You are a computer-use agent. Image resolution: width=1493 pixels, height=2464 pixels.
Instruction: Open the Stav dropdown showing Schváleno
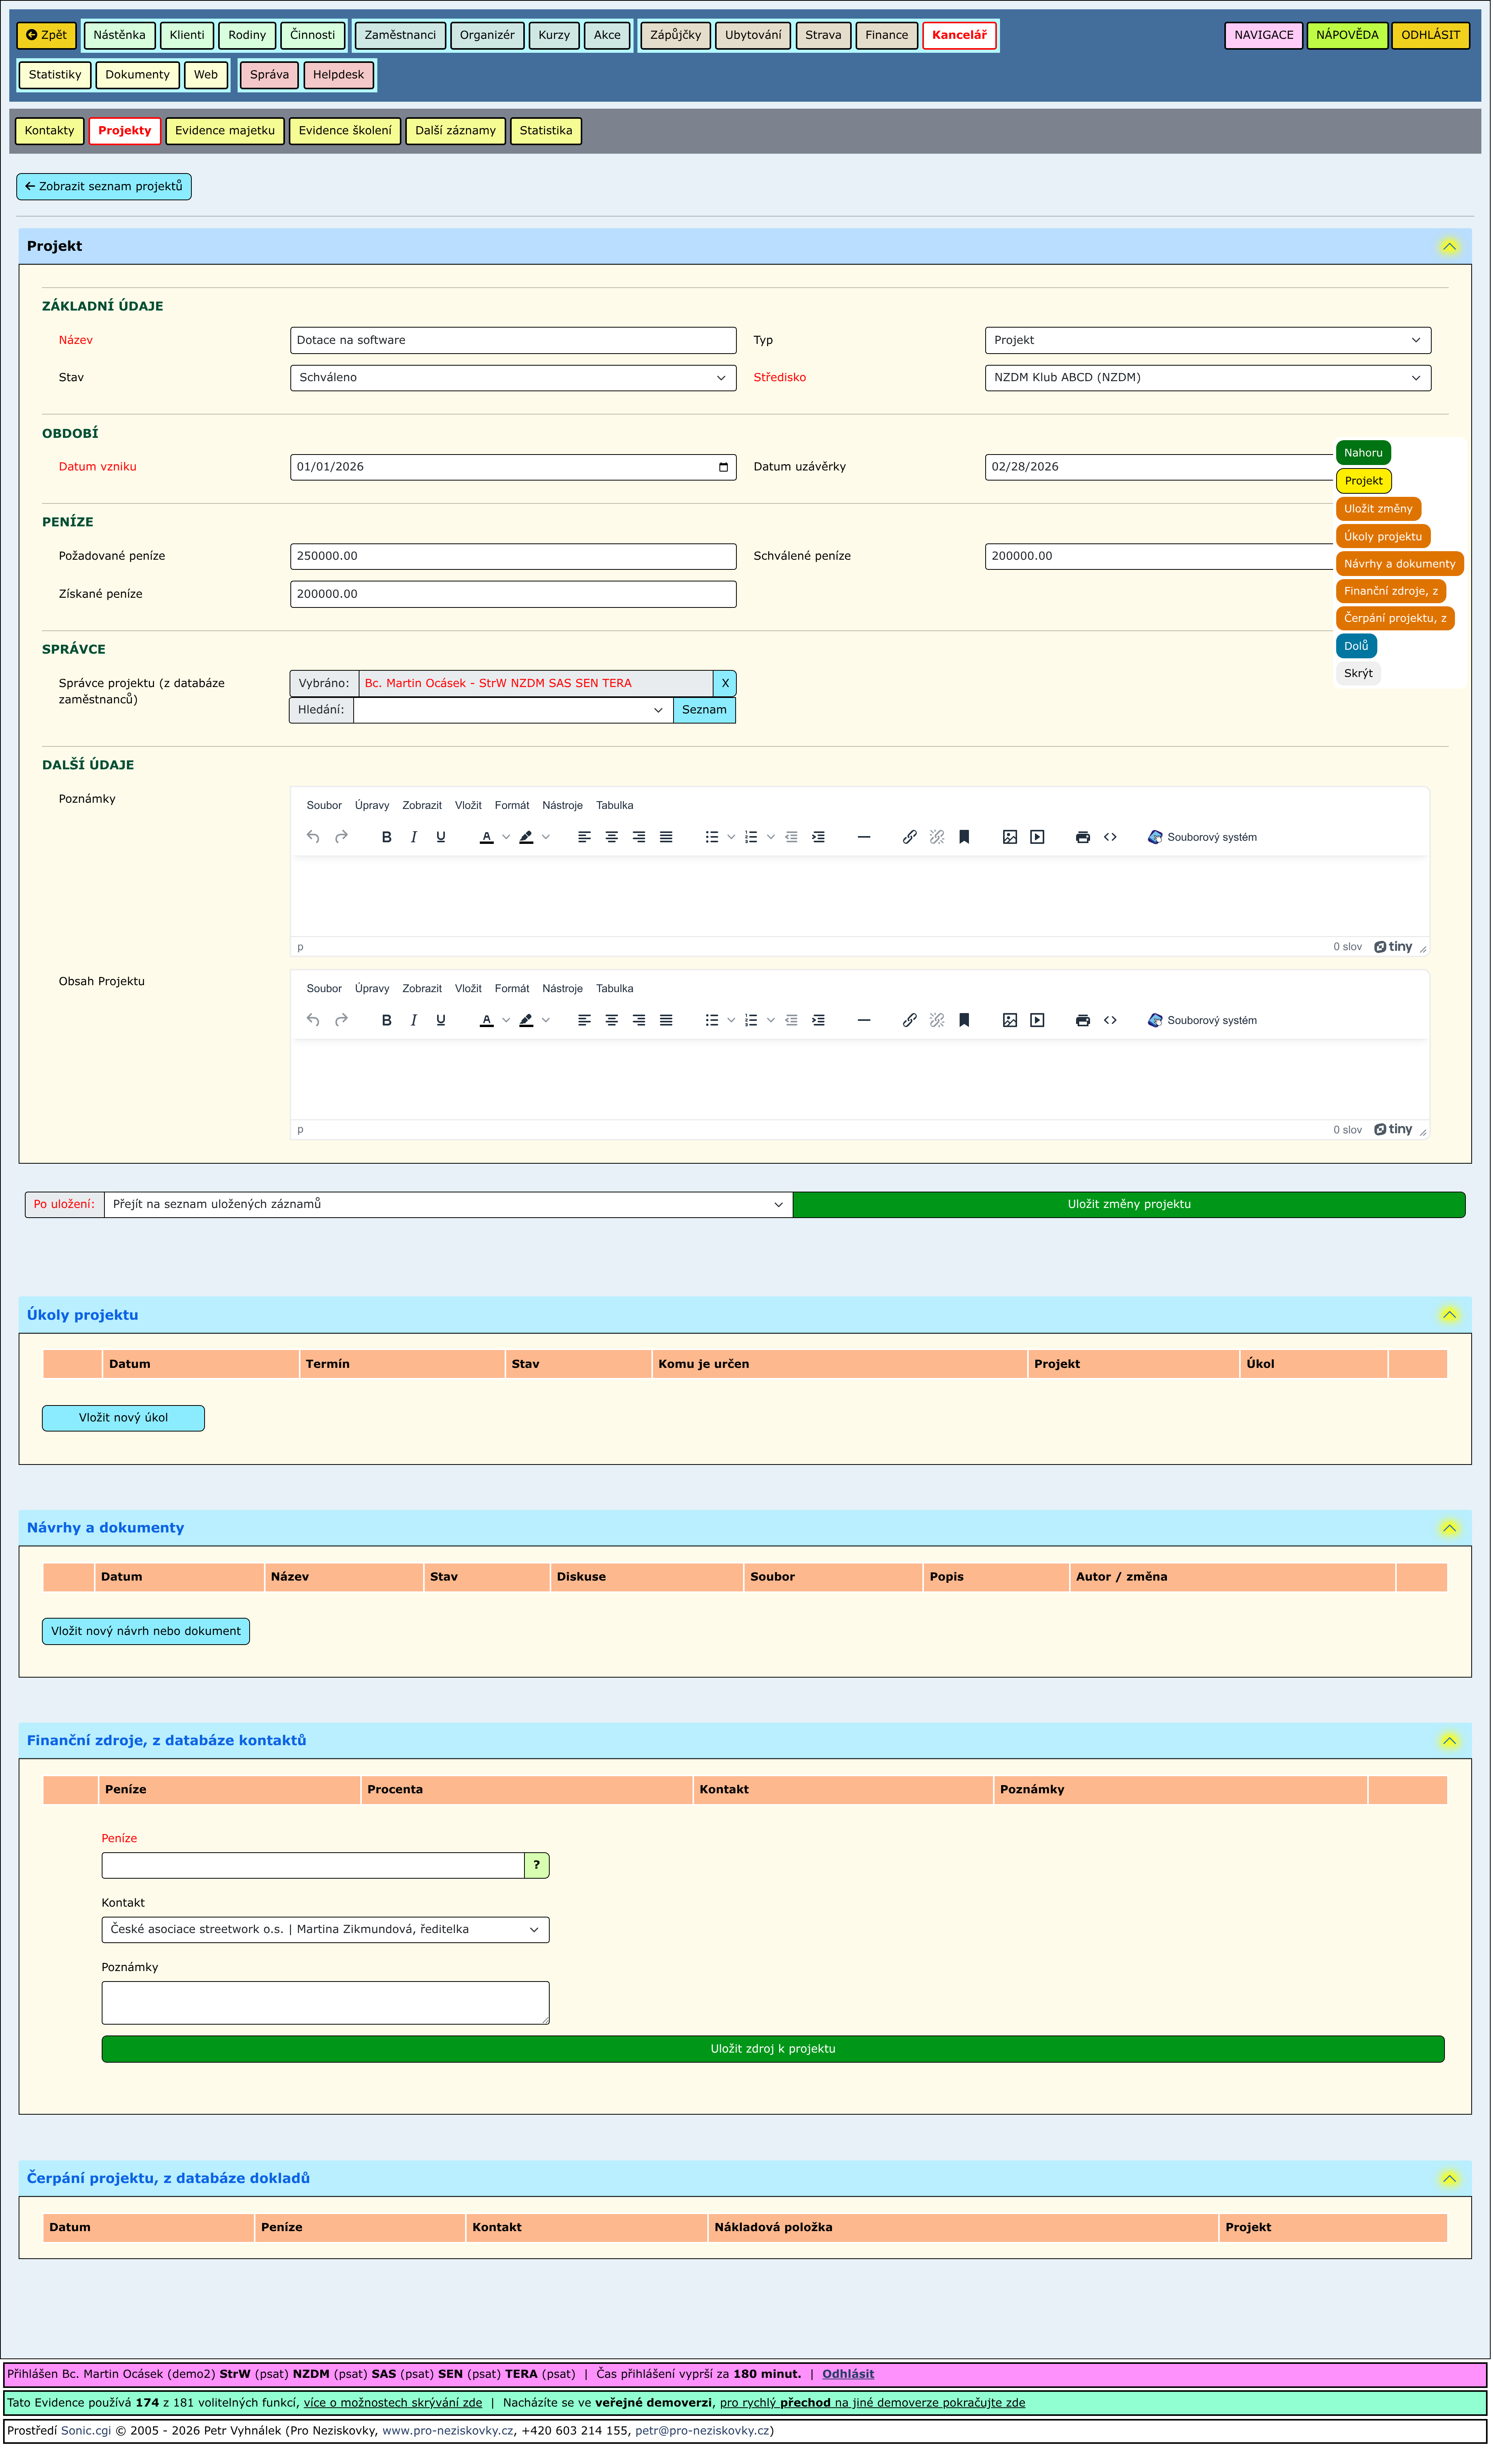pyautogui.click(x=513, y=378)
